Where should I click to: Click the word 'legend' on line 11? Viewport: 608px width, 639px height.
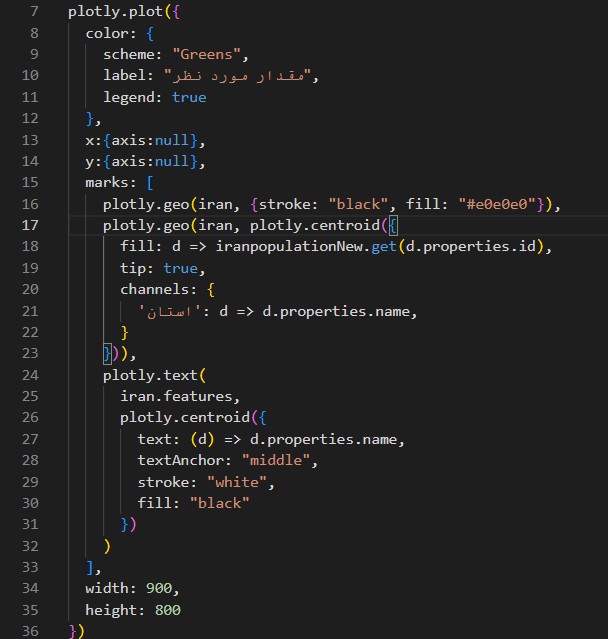click(129, 97)
